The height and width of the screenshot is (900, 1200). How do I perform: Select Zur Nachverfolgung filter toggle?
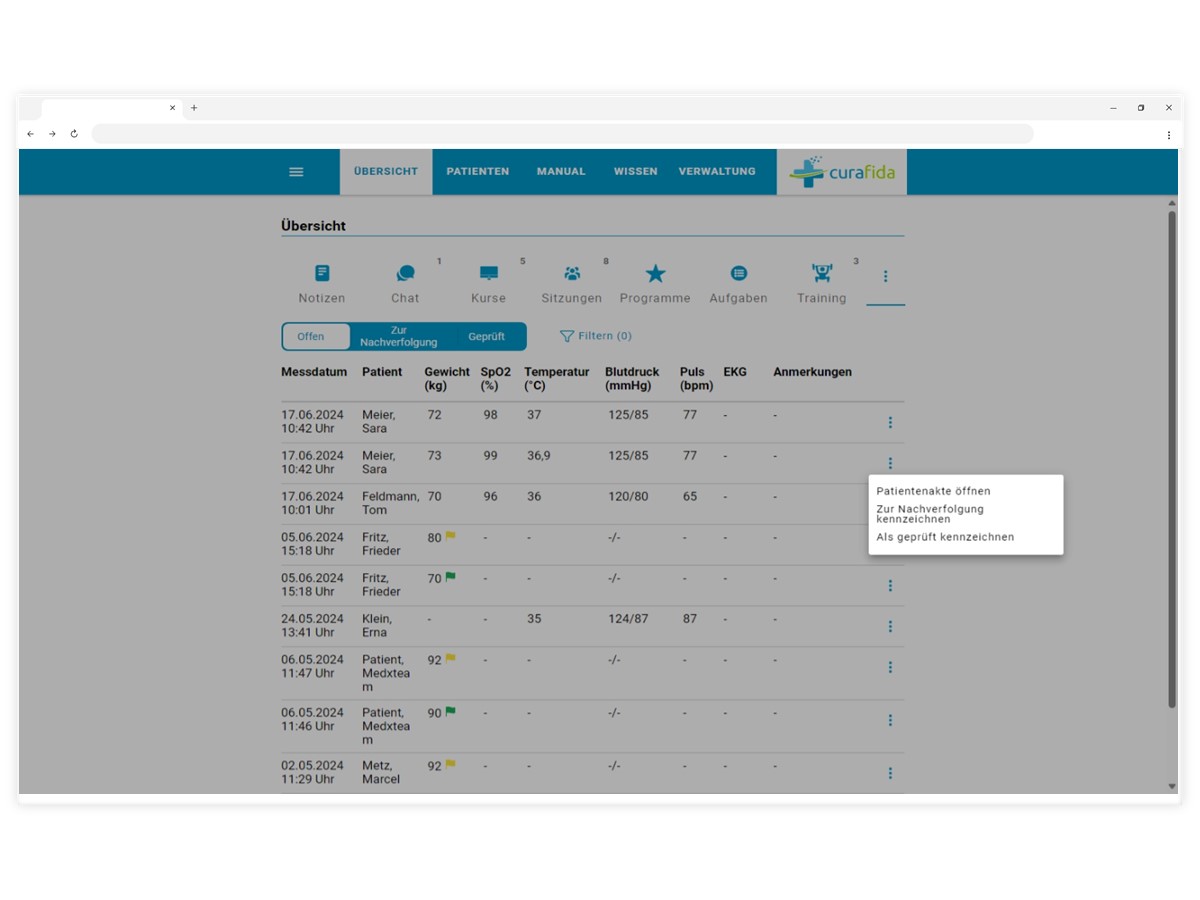tap(399, 337)
